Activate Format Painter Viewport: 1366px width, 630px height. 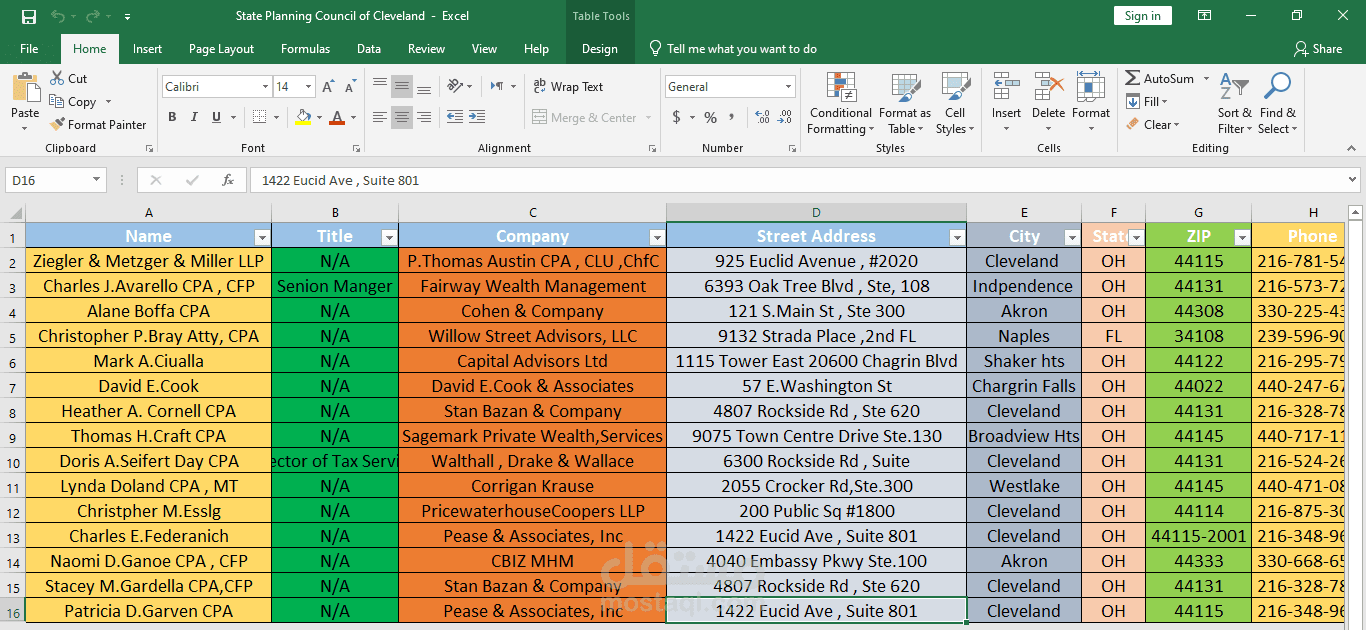click(x=98, y=125)
